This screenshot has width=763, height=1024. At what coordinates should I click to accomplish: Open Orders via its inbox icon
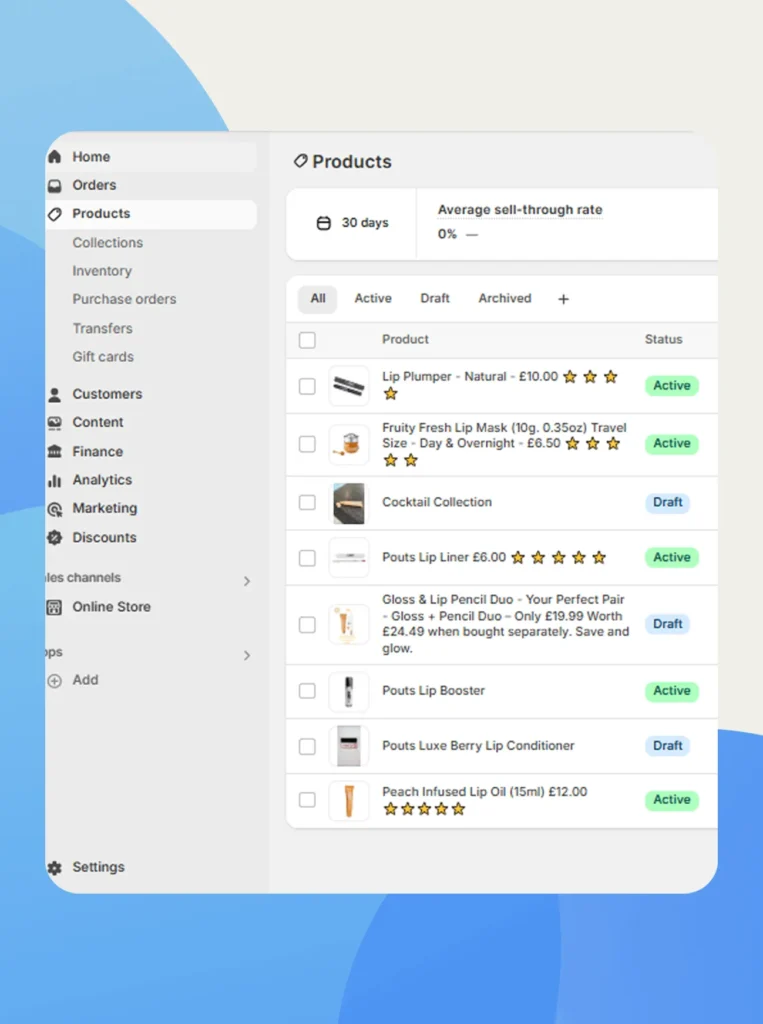[54, 186]
